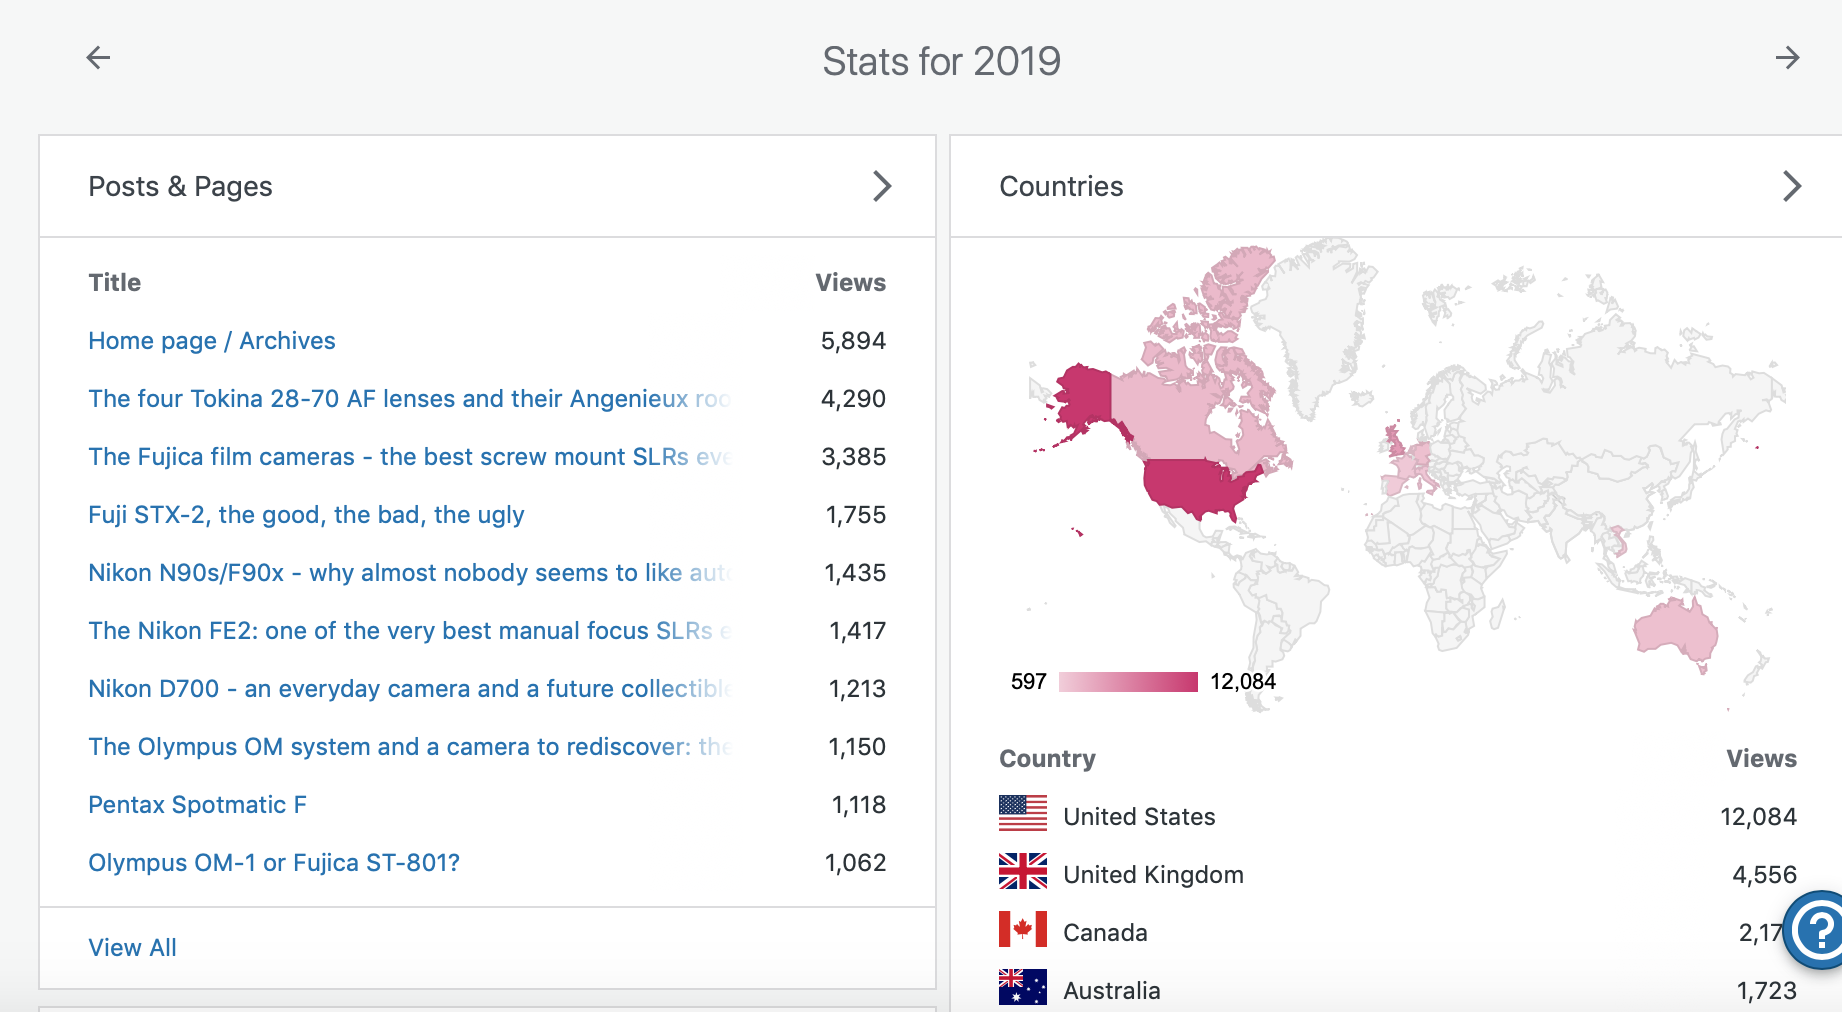Image resolution: width=1842 pixels, height=1012 pixels.
Task: Open Olympus OM-1 or Fujica ST-801 post
Action: 274,863
